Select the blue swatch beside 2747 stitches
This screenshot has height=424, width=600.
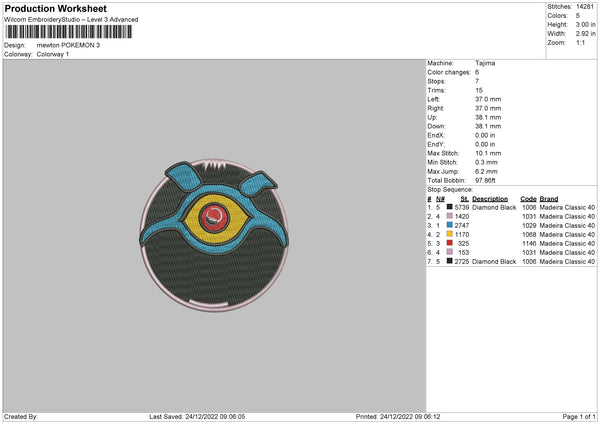pyautogui.click(x=450, y=225)
